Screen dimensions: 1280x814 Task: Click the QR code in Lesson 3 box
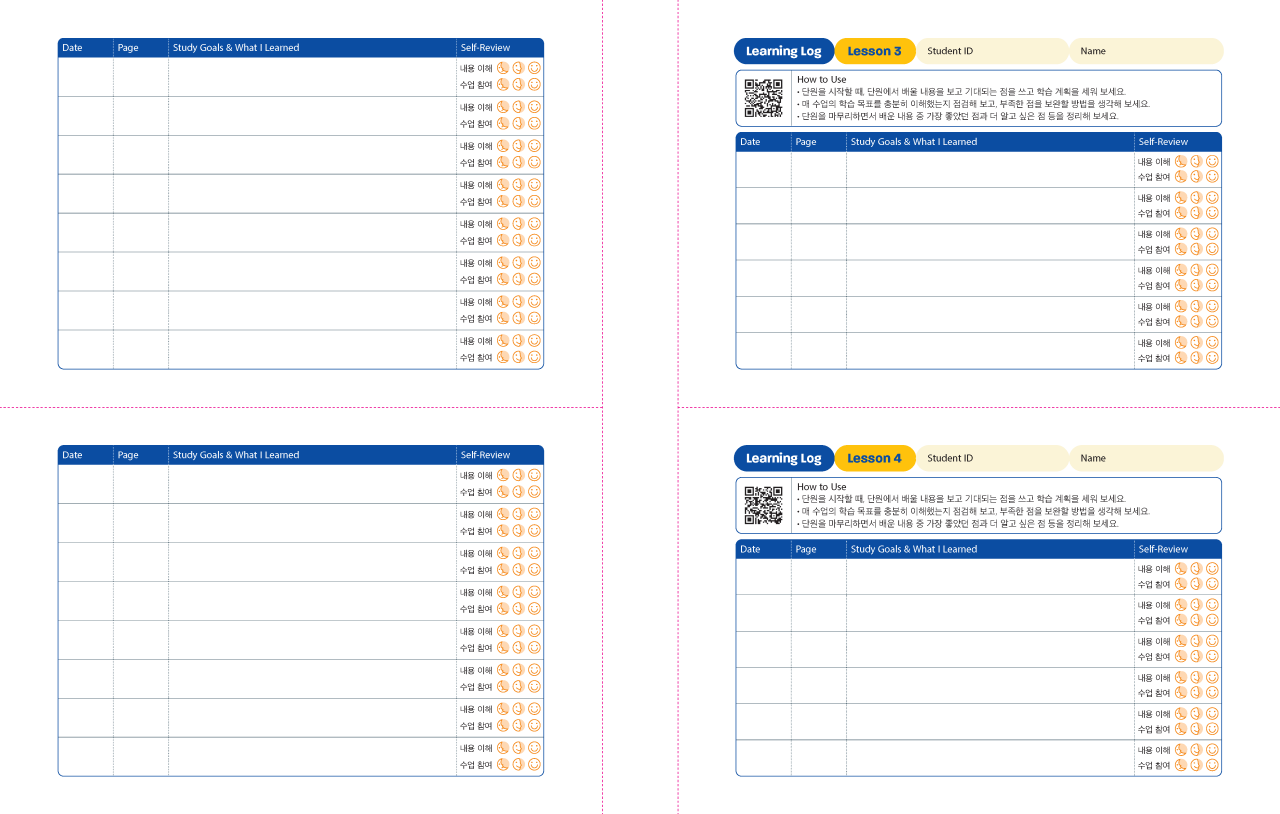(x=763, y=97)
